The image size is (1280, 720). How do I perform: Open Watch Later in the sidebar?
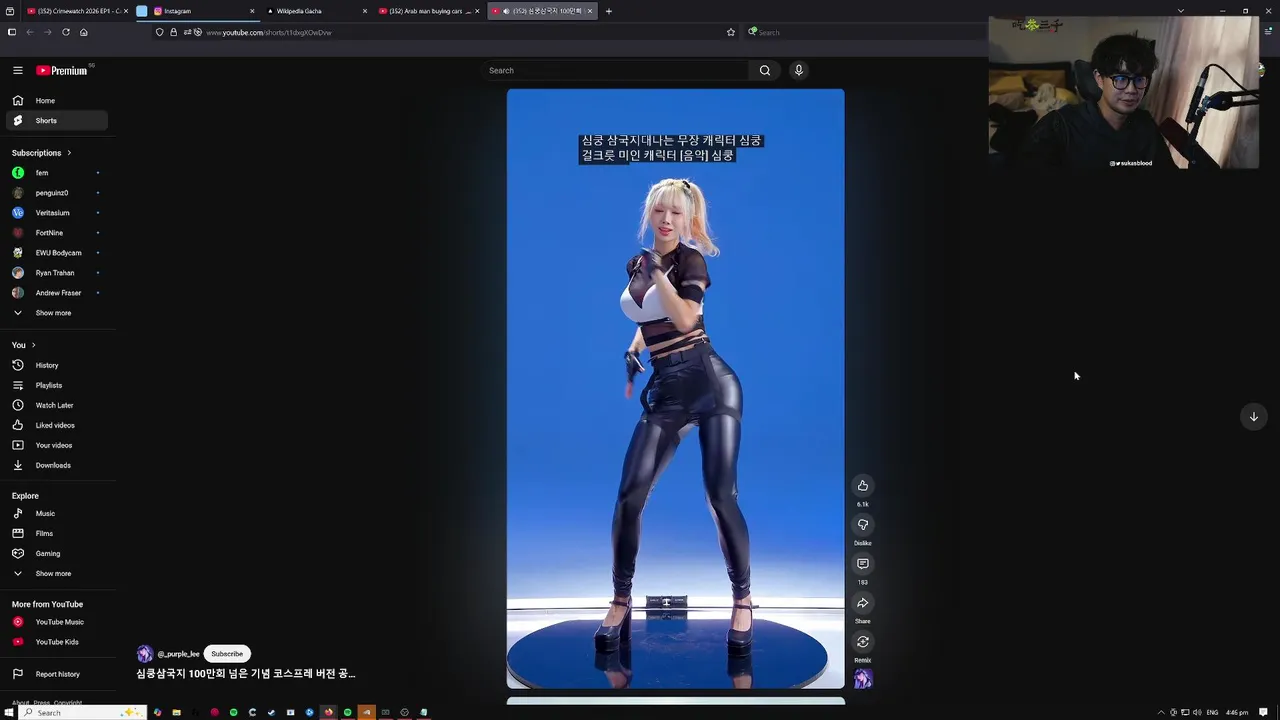tap(55, 405)
